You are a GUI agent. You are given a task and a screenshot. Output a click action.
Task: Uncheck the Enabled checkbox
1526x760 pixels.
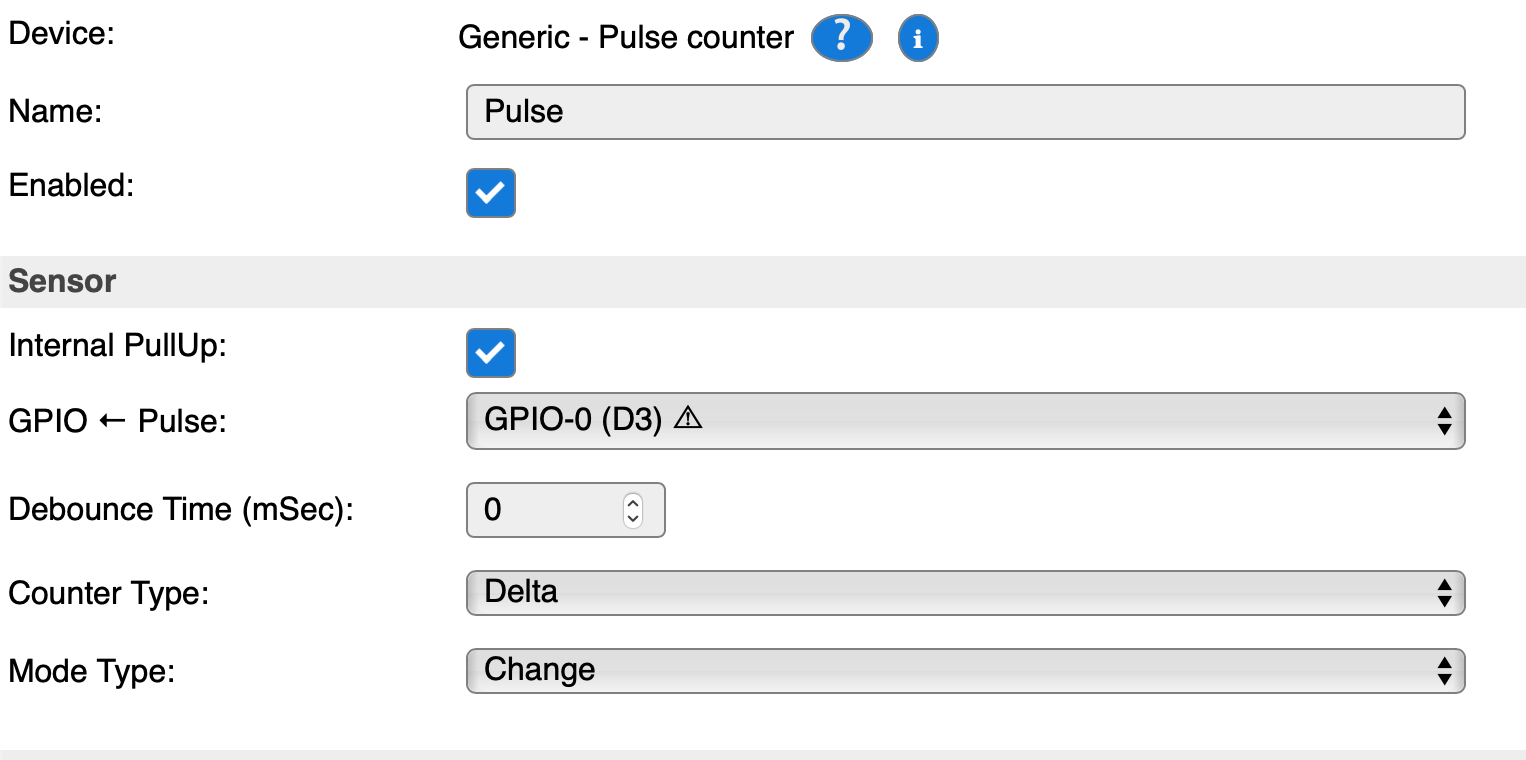[491, 193]
